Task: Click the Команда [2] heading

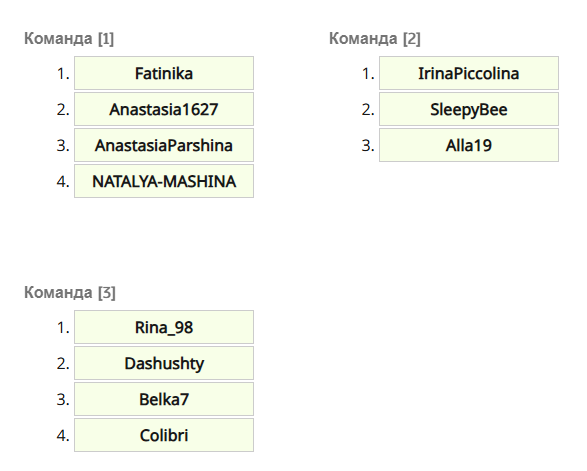Action: [375, 39]
